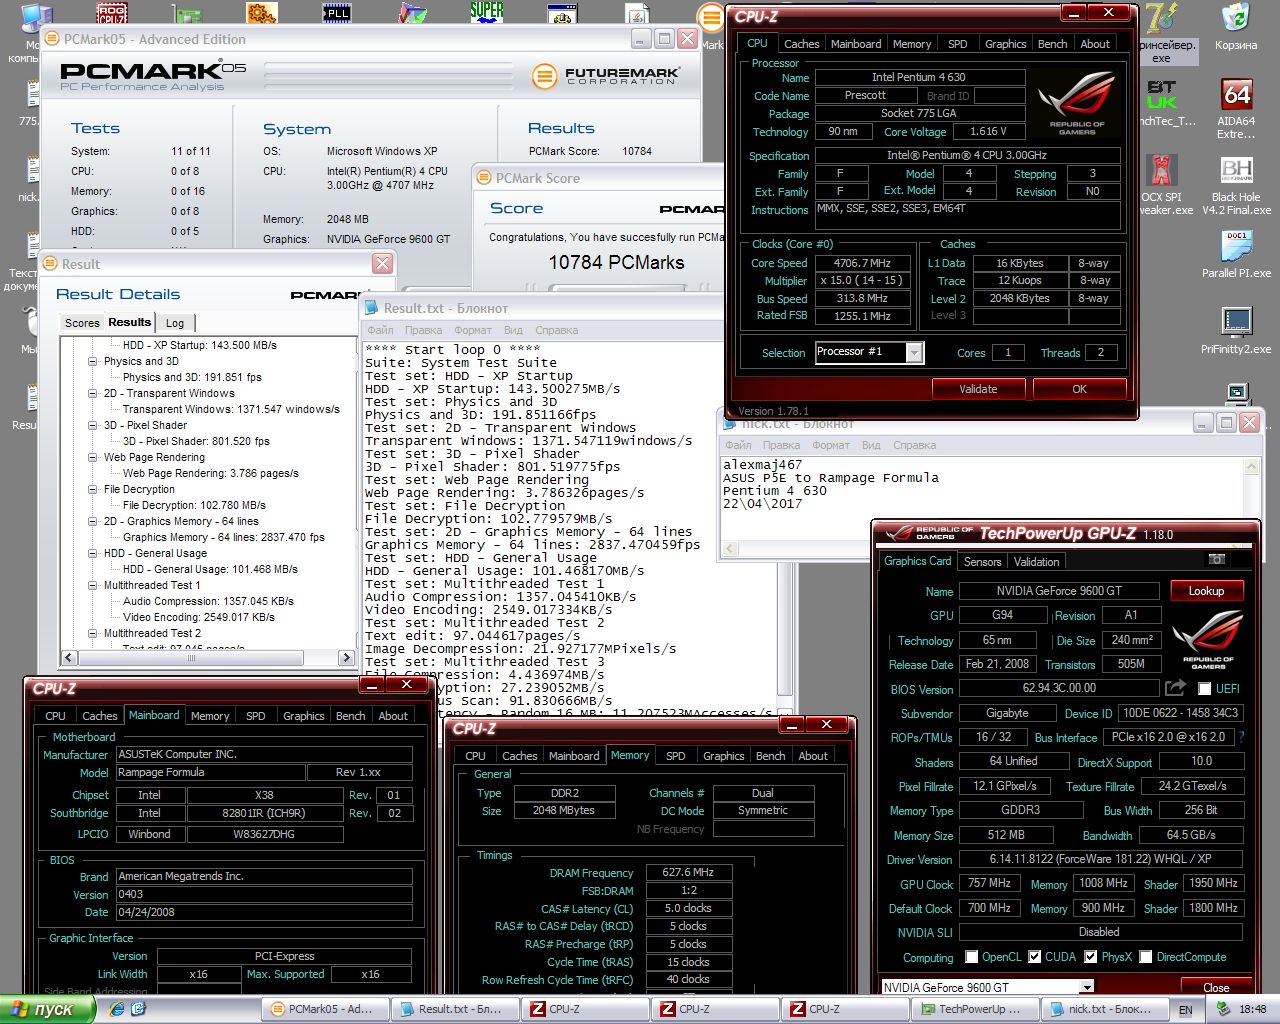Collapse the Physics and 3D tree node
Image resolution: width=1280 pixels, height=1024 pixels.
coord(93,361)
